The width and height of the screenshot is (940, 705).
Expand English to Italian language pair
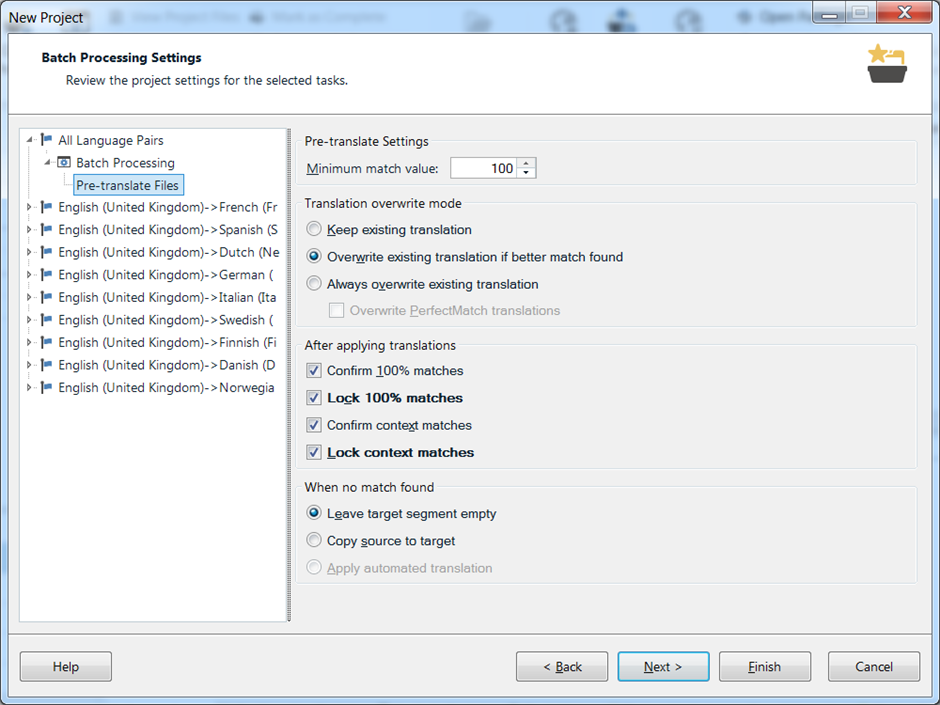[29, 297]
